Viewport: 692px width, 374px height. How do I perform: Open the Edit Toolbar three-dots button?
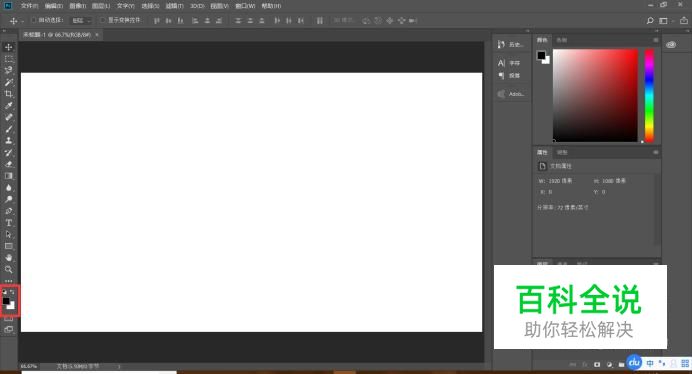[x=8, y=281]
